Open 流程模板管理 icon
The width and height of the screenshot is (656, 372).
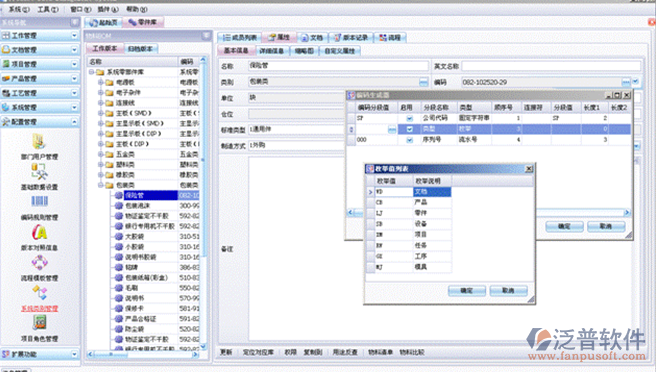(x=39, y=263)
